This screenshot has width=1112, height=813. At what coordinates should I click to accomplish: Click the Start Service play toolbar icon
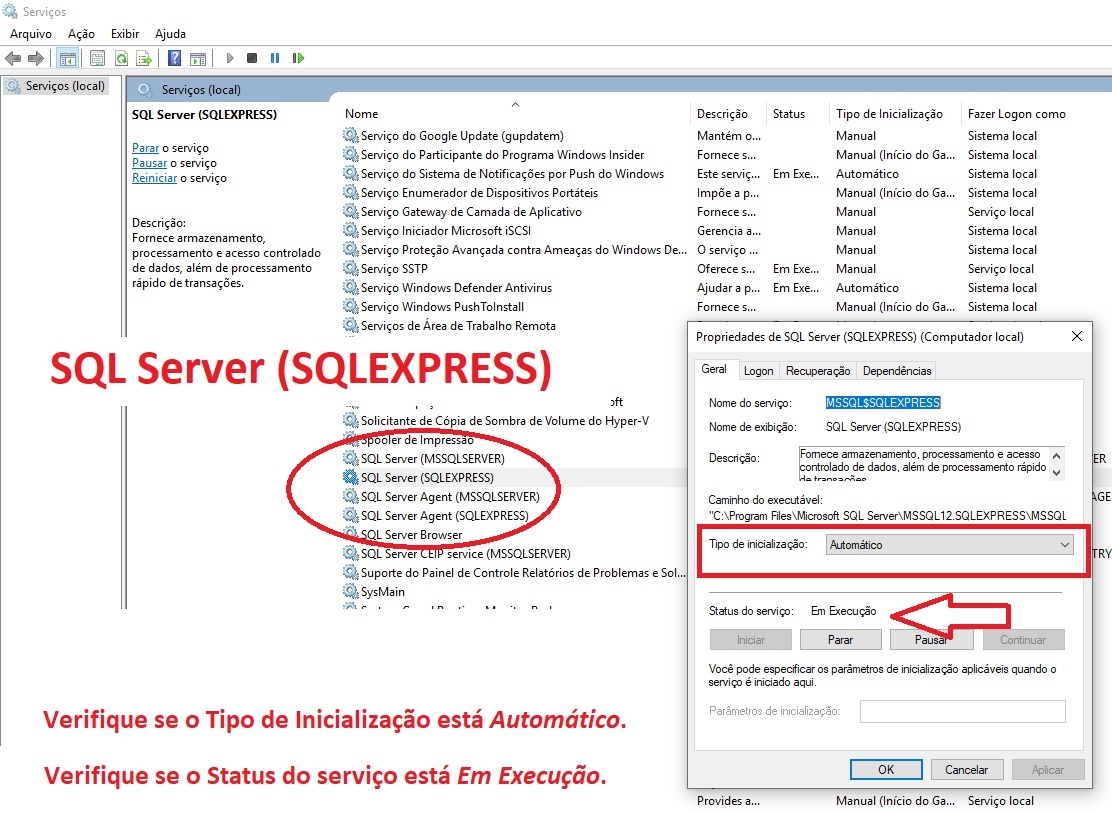point(229,58)
